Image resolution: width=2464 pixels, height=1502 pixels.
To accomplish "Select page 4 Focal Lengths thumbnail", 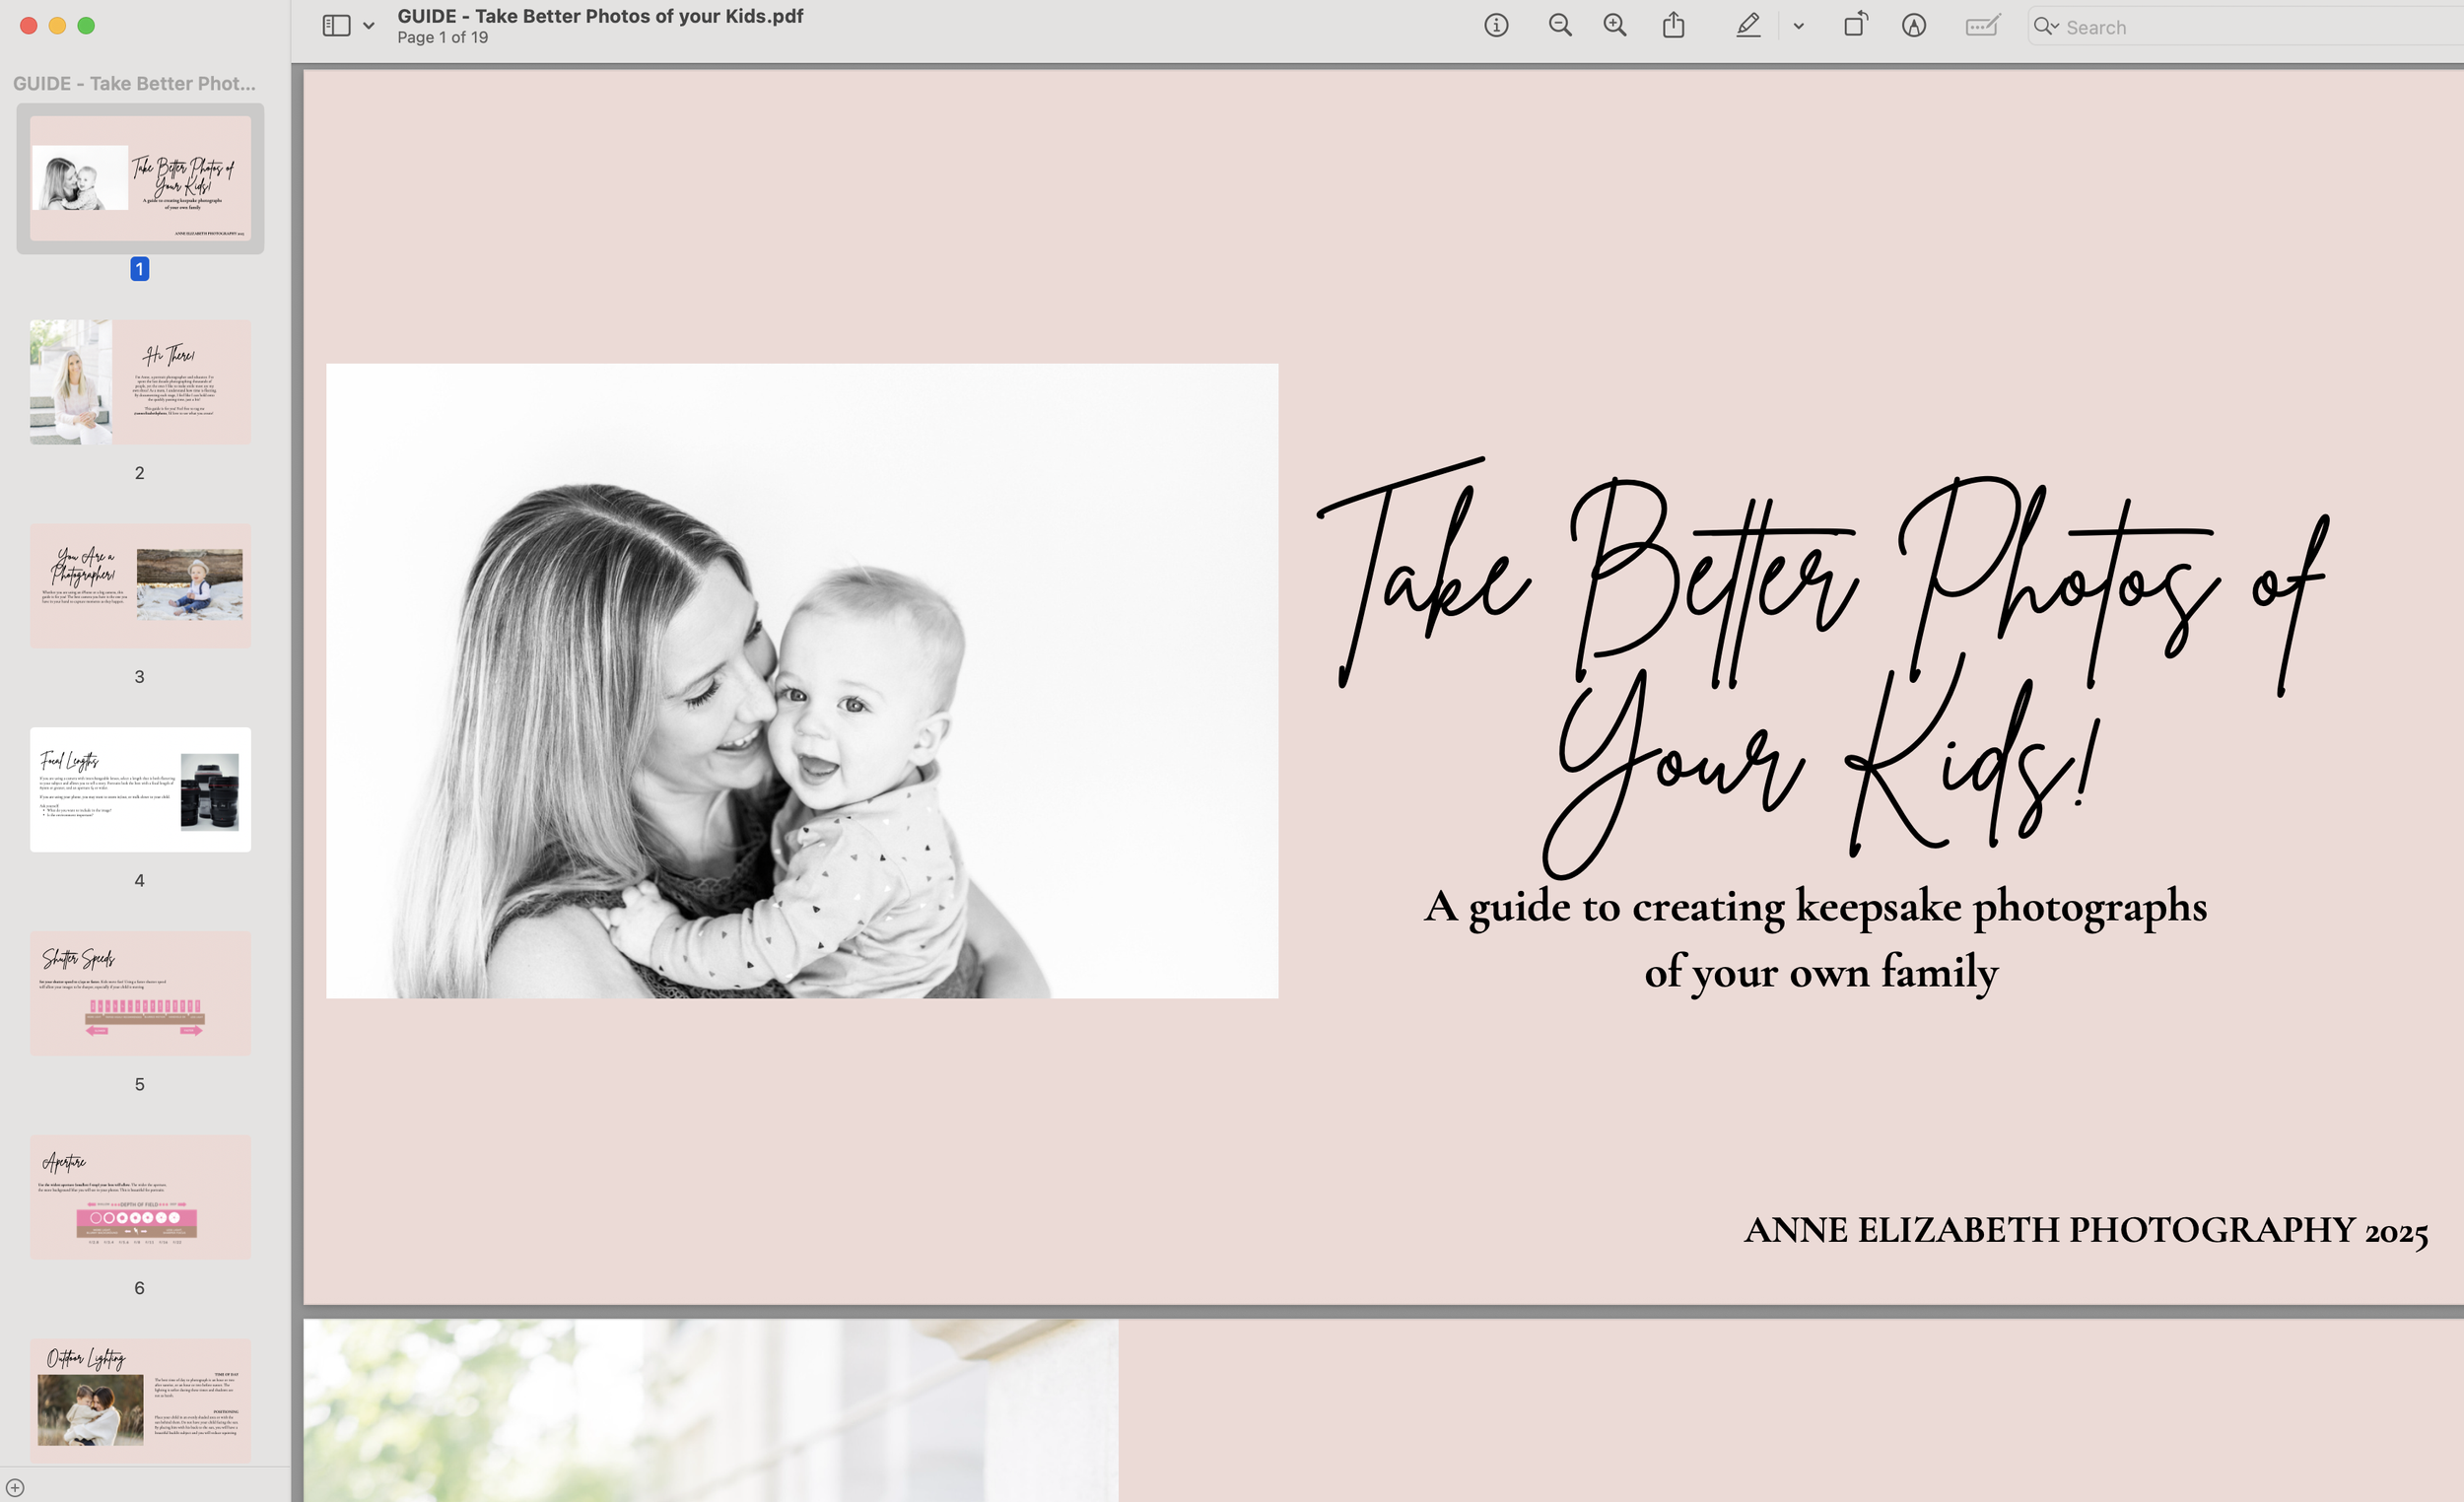I will (x=140, y=789).
